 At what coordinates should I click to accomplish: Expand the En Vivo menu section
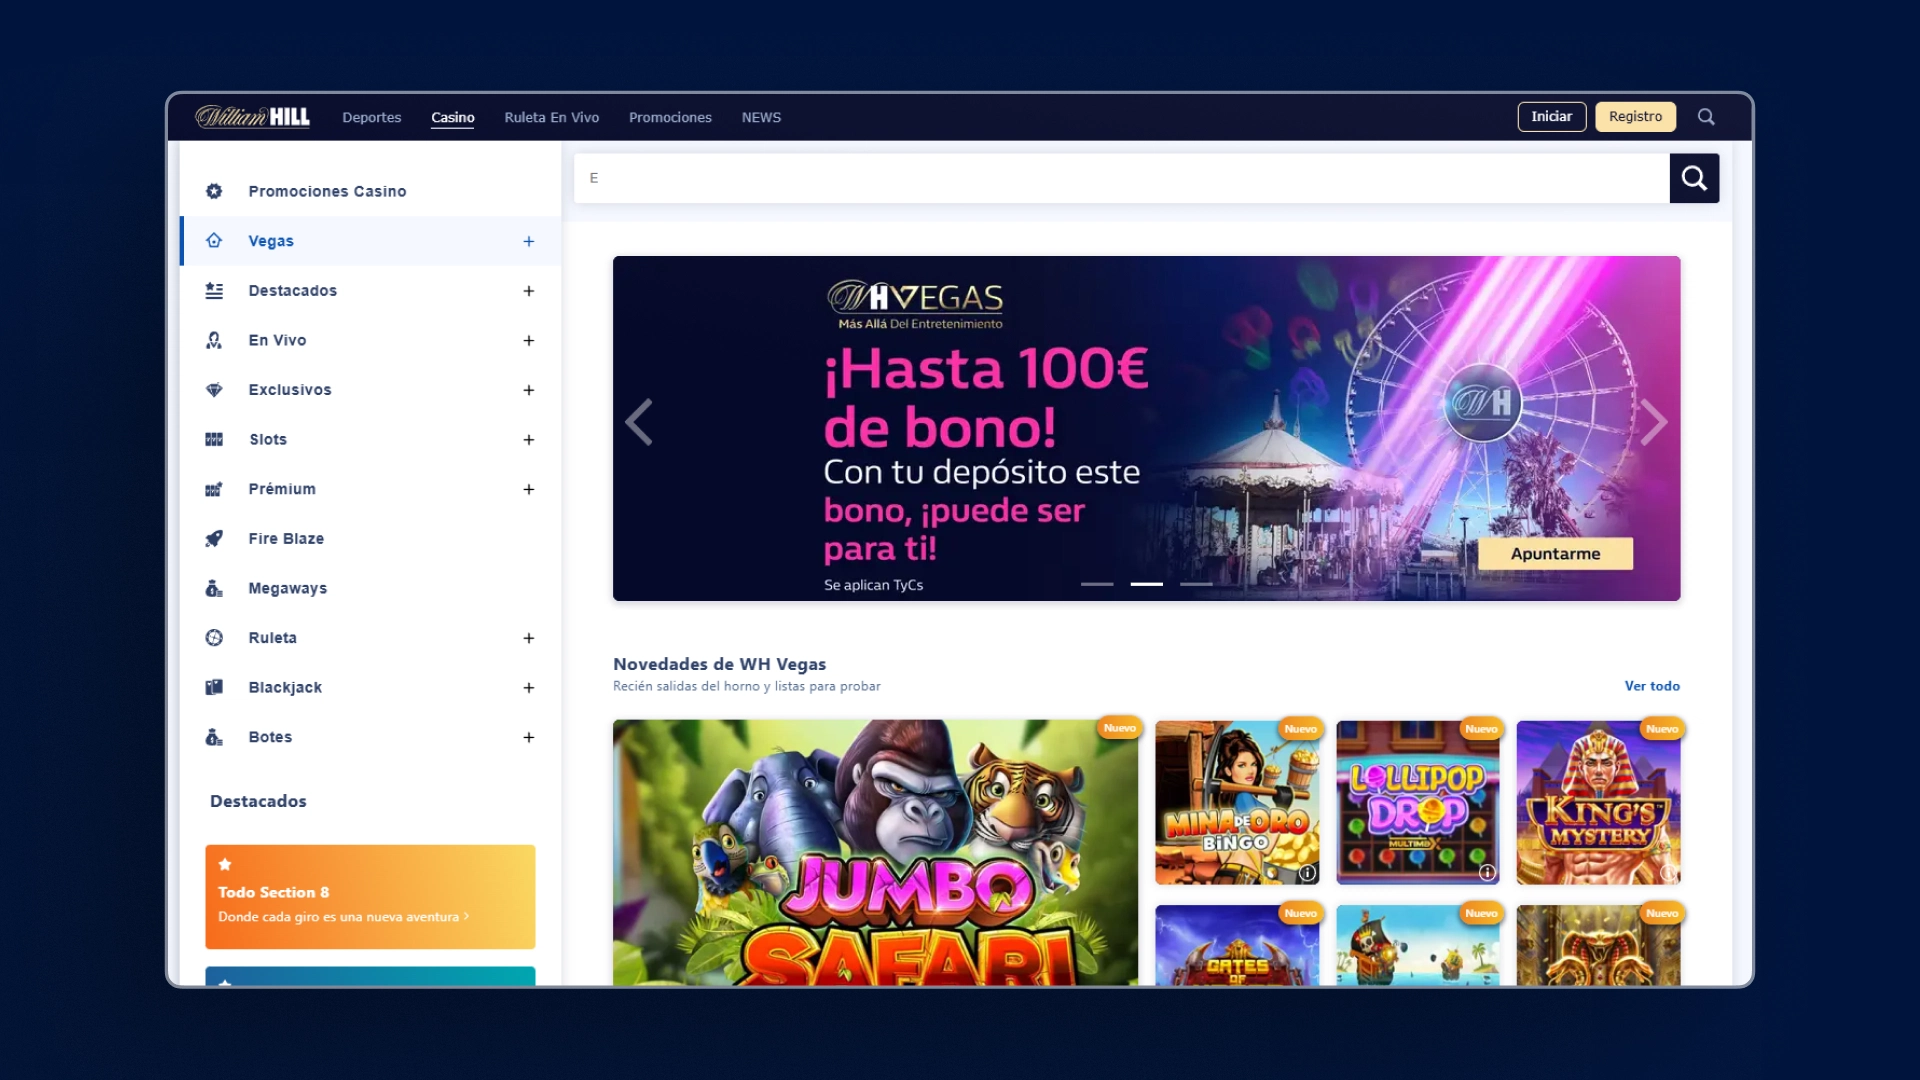tap(529, 340)
